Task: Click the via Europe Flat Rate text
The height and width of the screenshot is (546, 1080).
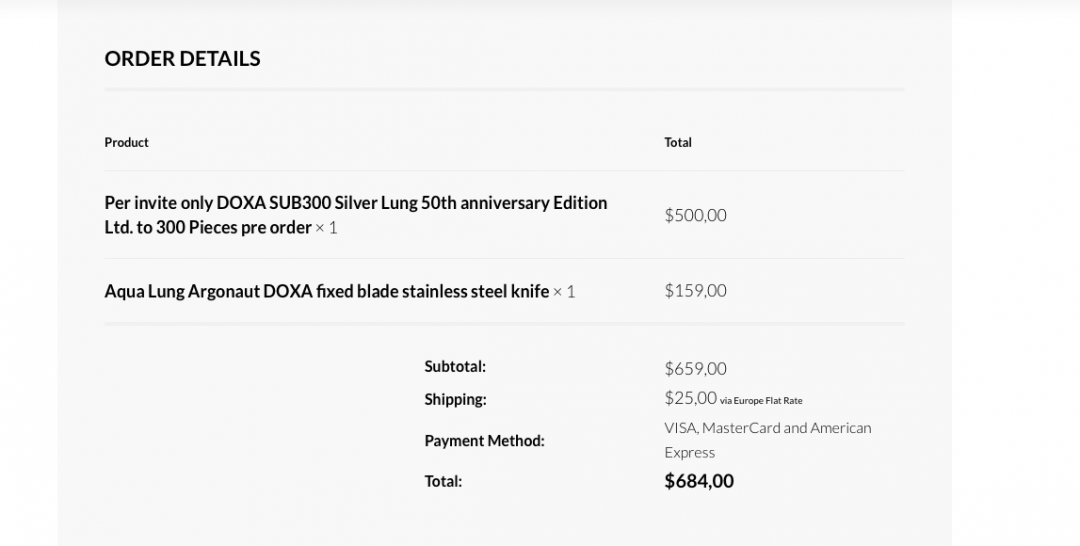Action: pos(761,401)
